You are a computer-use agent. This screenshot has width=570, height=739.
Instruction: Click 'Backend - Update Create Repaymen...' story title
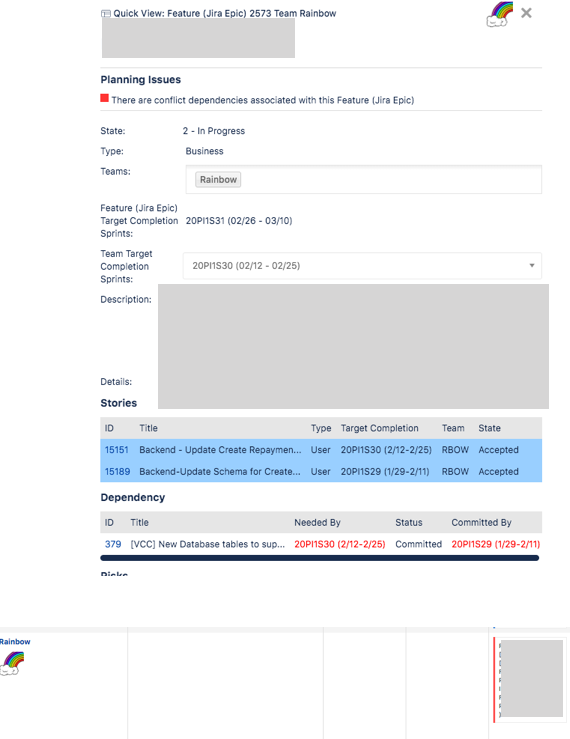click(220, 450)
